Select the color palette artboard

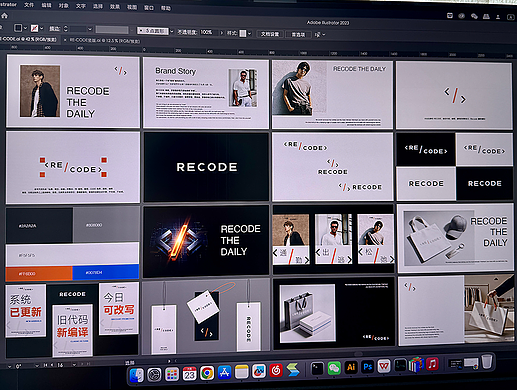[x=72, y=244]
